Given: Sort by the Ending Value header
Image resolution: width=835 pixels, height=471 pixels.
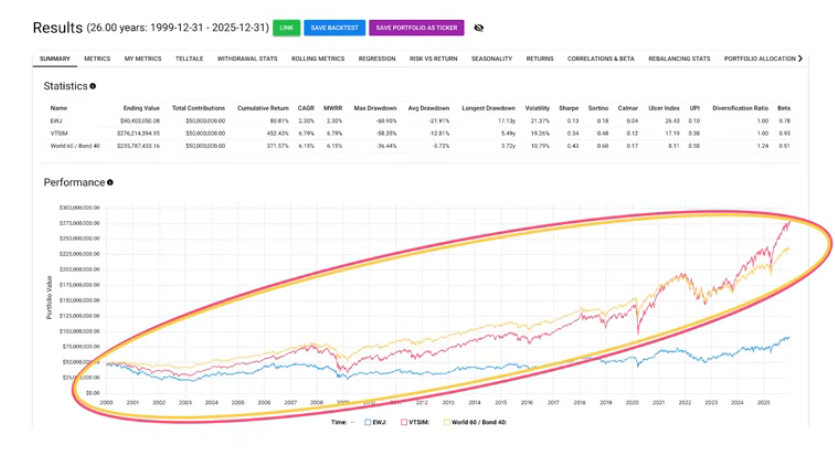Looking at the screenshot, I should 141,108.
